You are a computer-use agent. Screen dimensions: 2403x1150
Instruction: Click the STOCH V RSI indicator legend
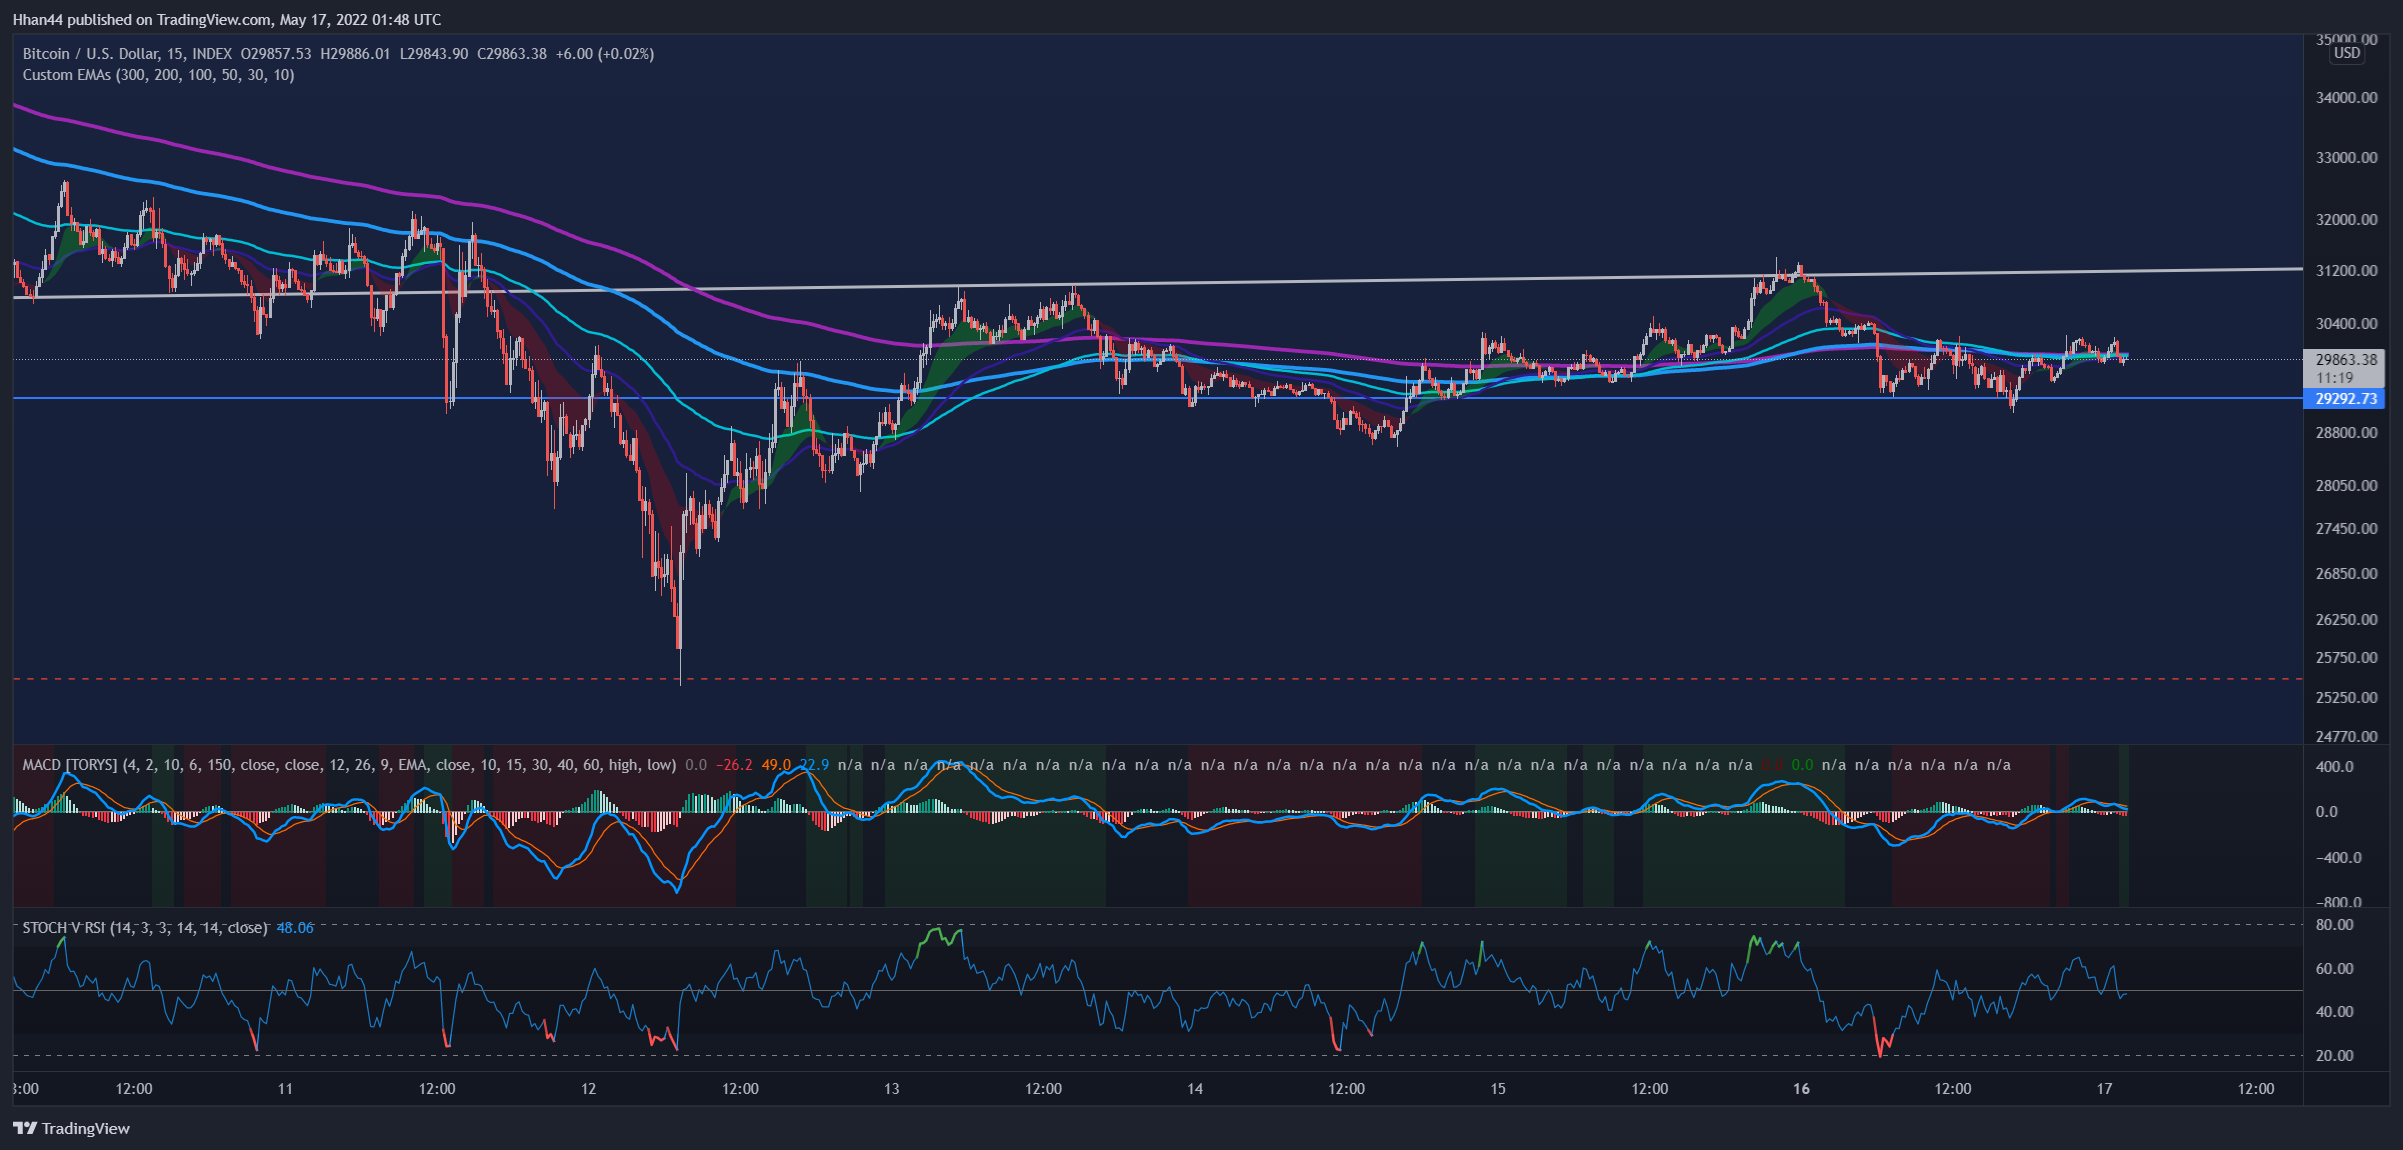click(145, 928)
